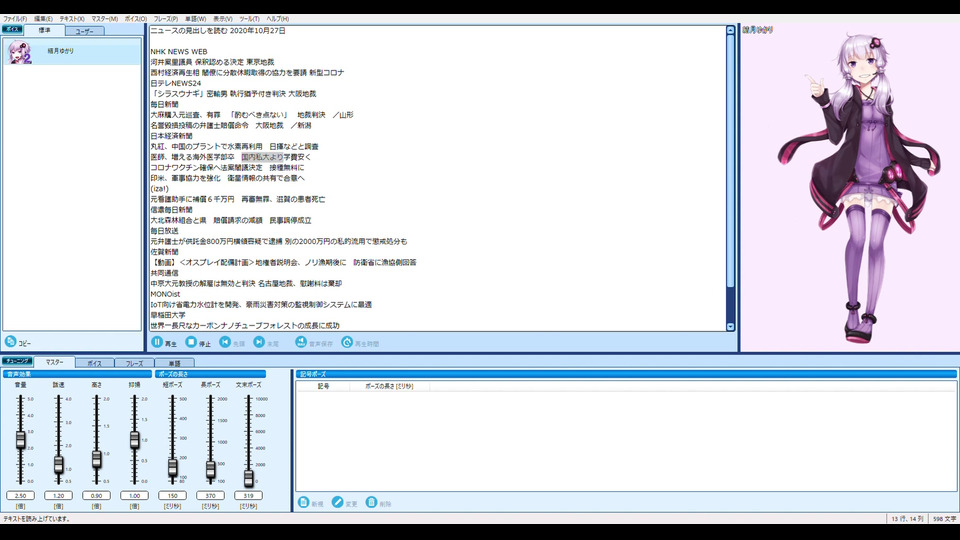Viewport: 960px width, 540px height.
Task: Click the intonation value field showing 1.00
Action: (x=134, y=495)
